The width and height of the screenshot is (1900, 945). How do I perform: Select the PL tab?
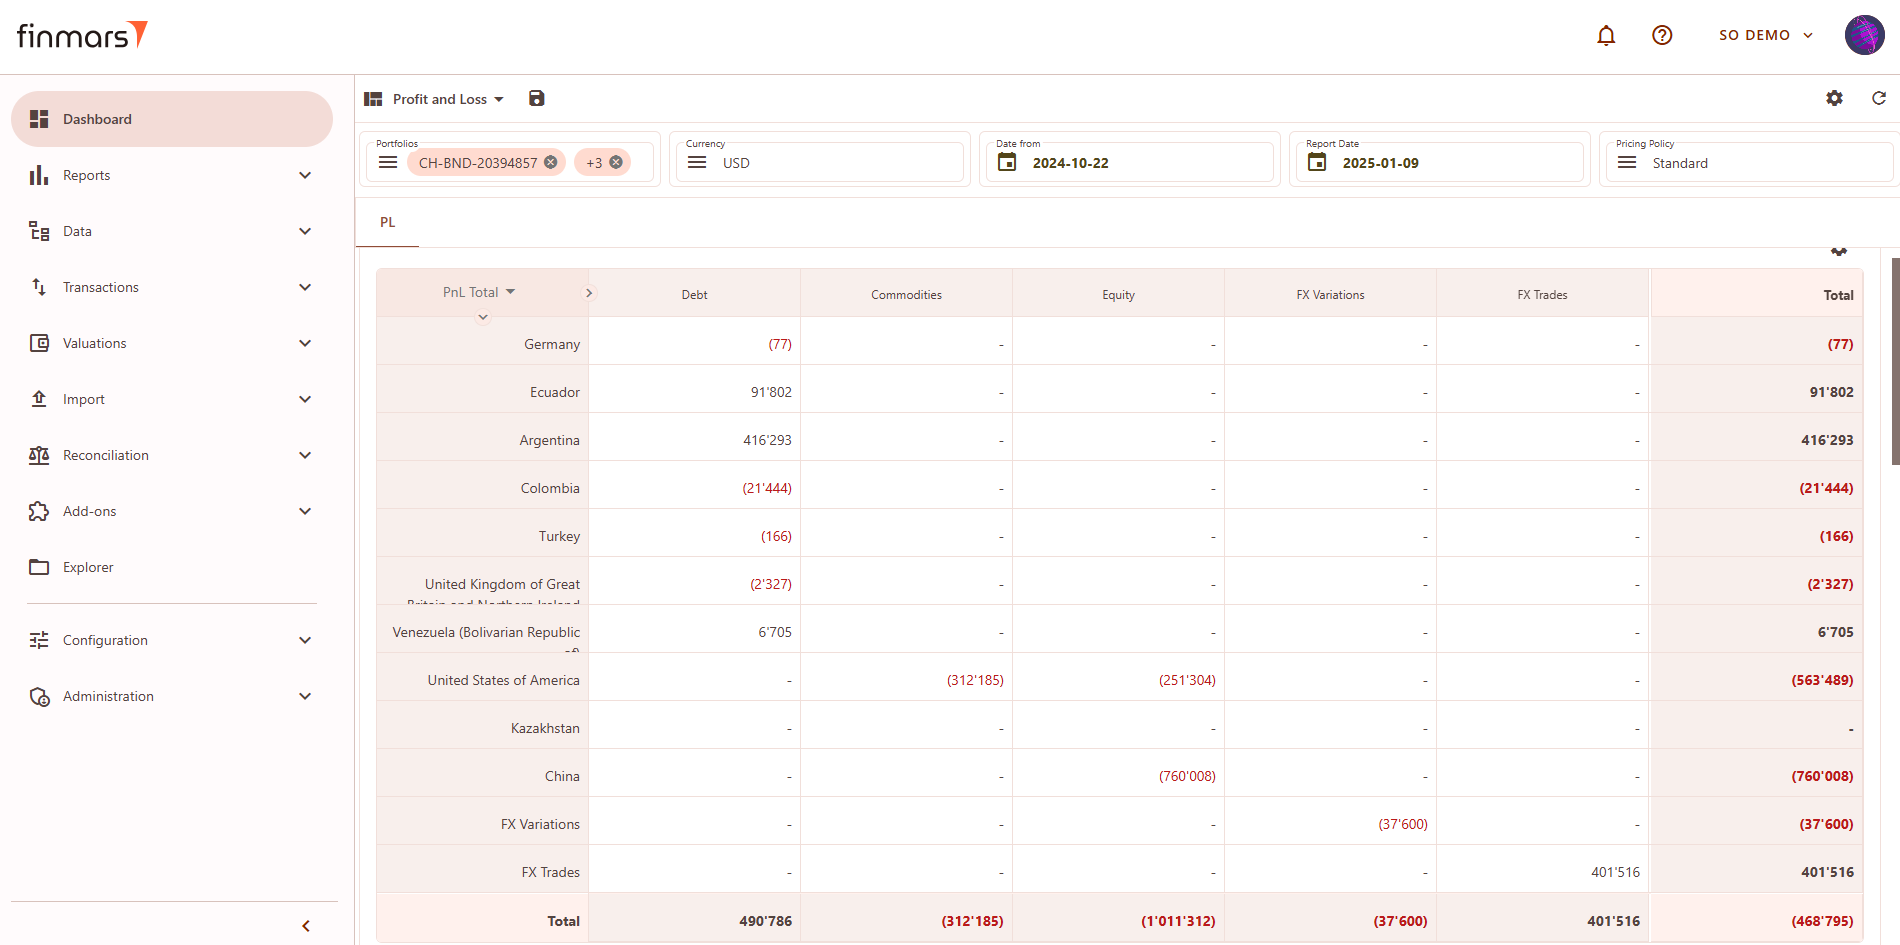387,222
